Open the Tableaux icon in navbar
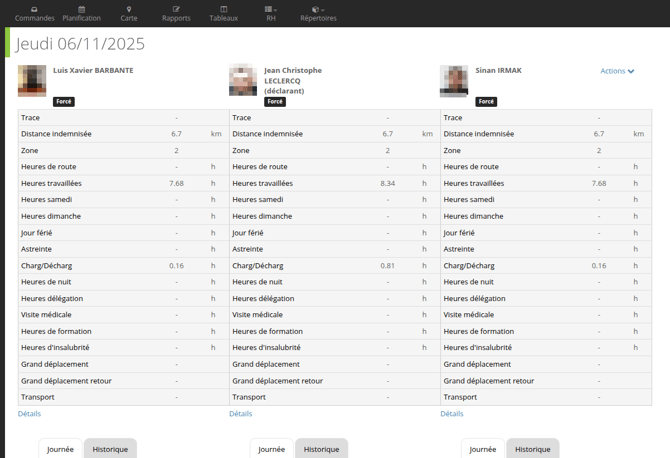 [x=224, y=10]
